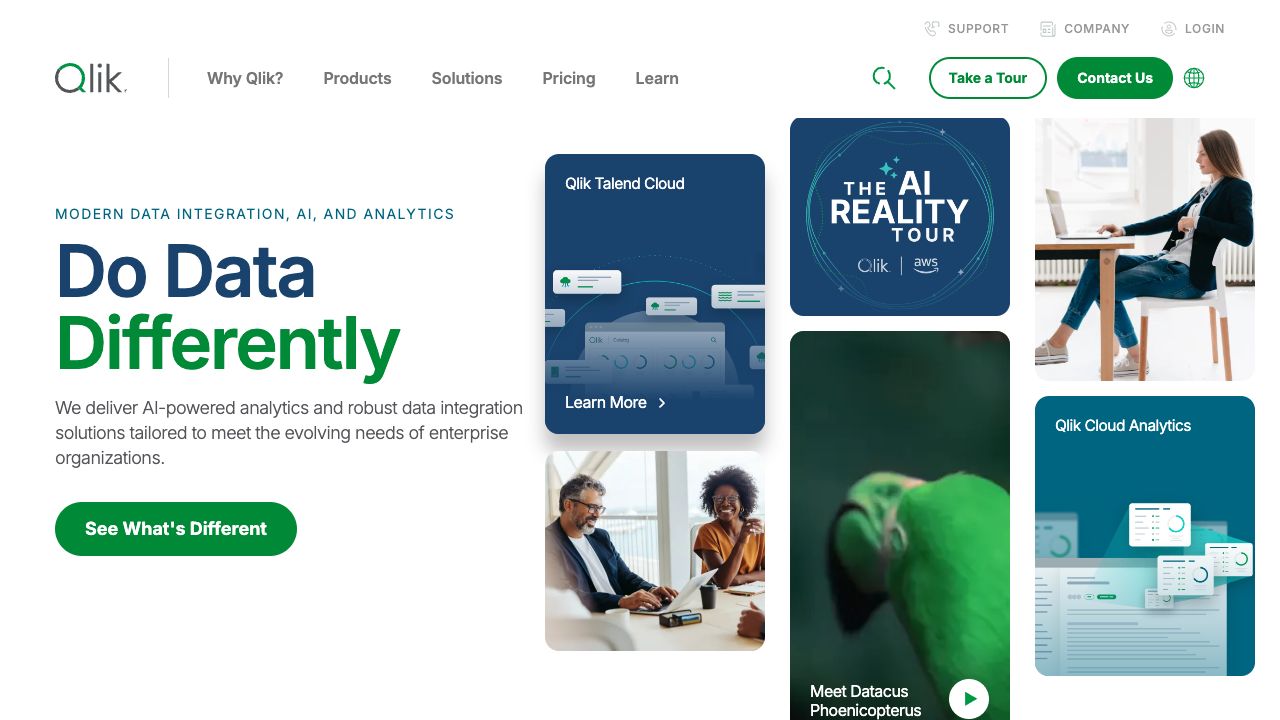
Task: Open the Learn menu item
Action: tap(657, 78)
